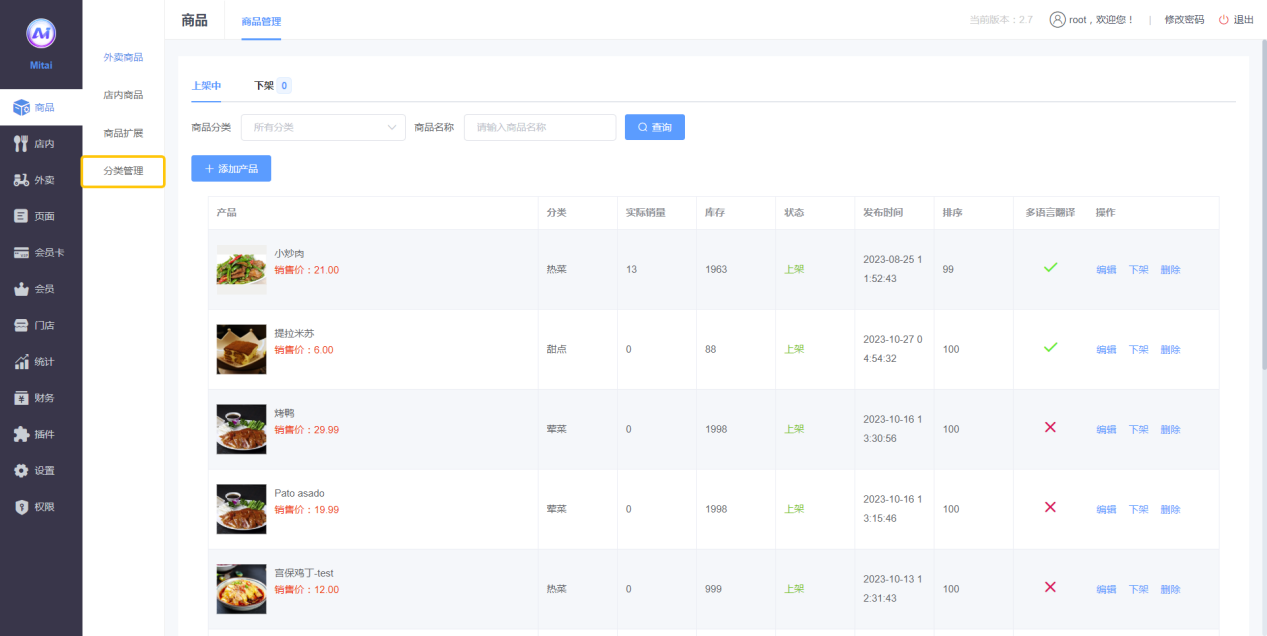Click the 烤鸭 product thumbnail

pos(242,429)
